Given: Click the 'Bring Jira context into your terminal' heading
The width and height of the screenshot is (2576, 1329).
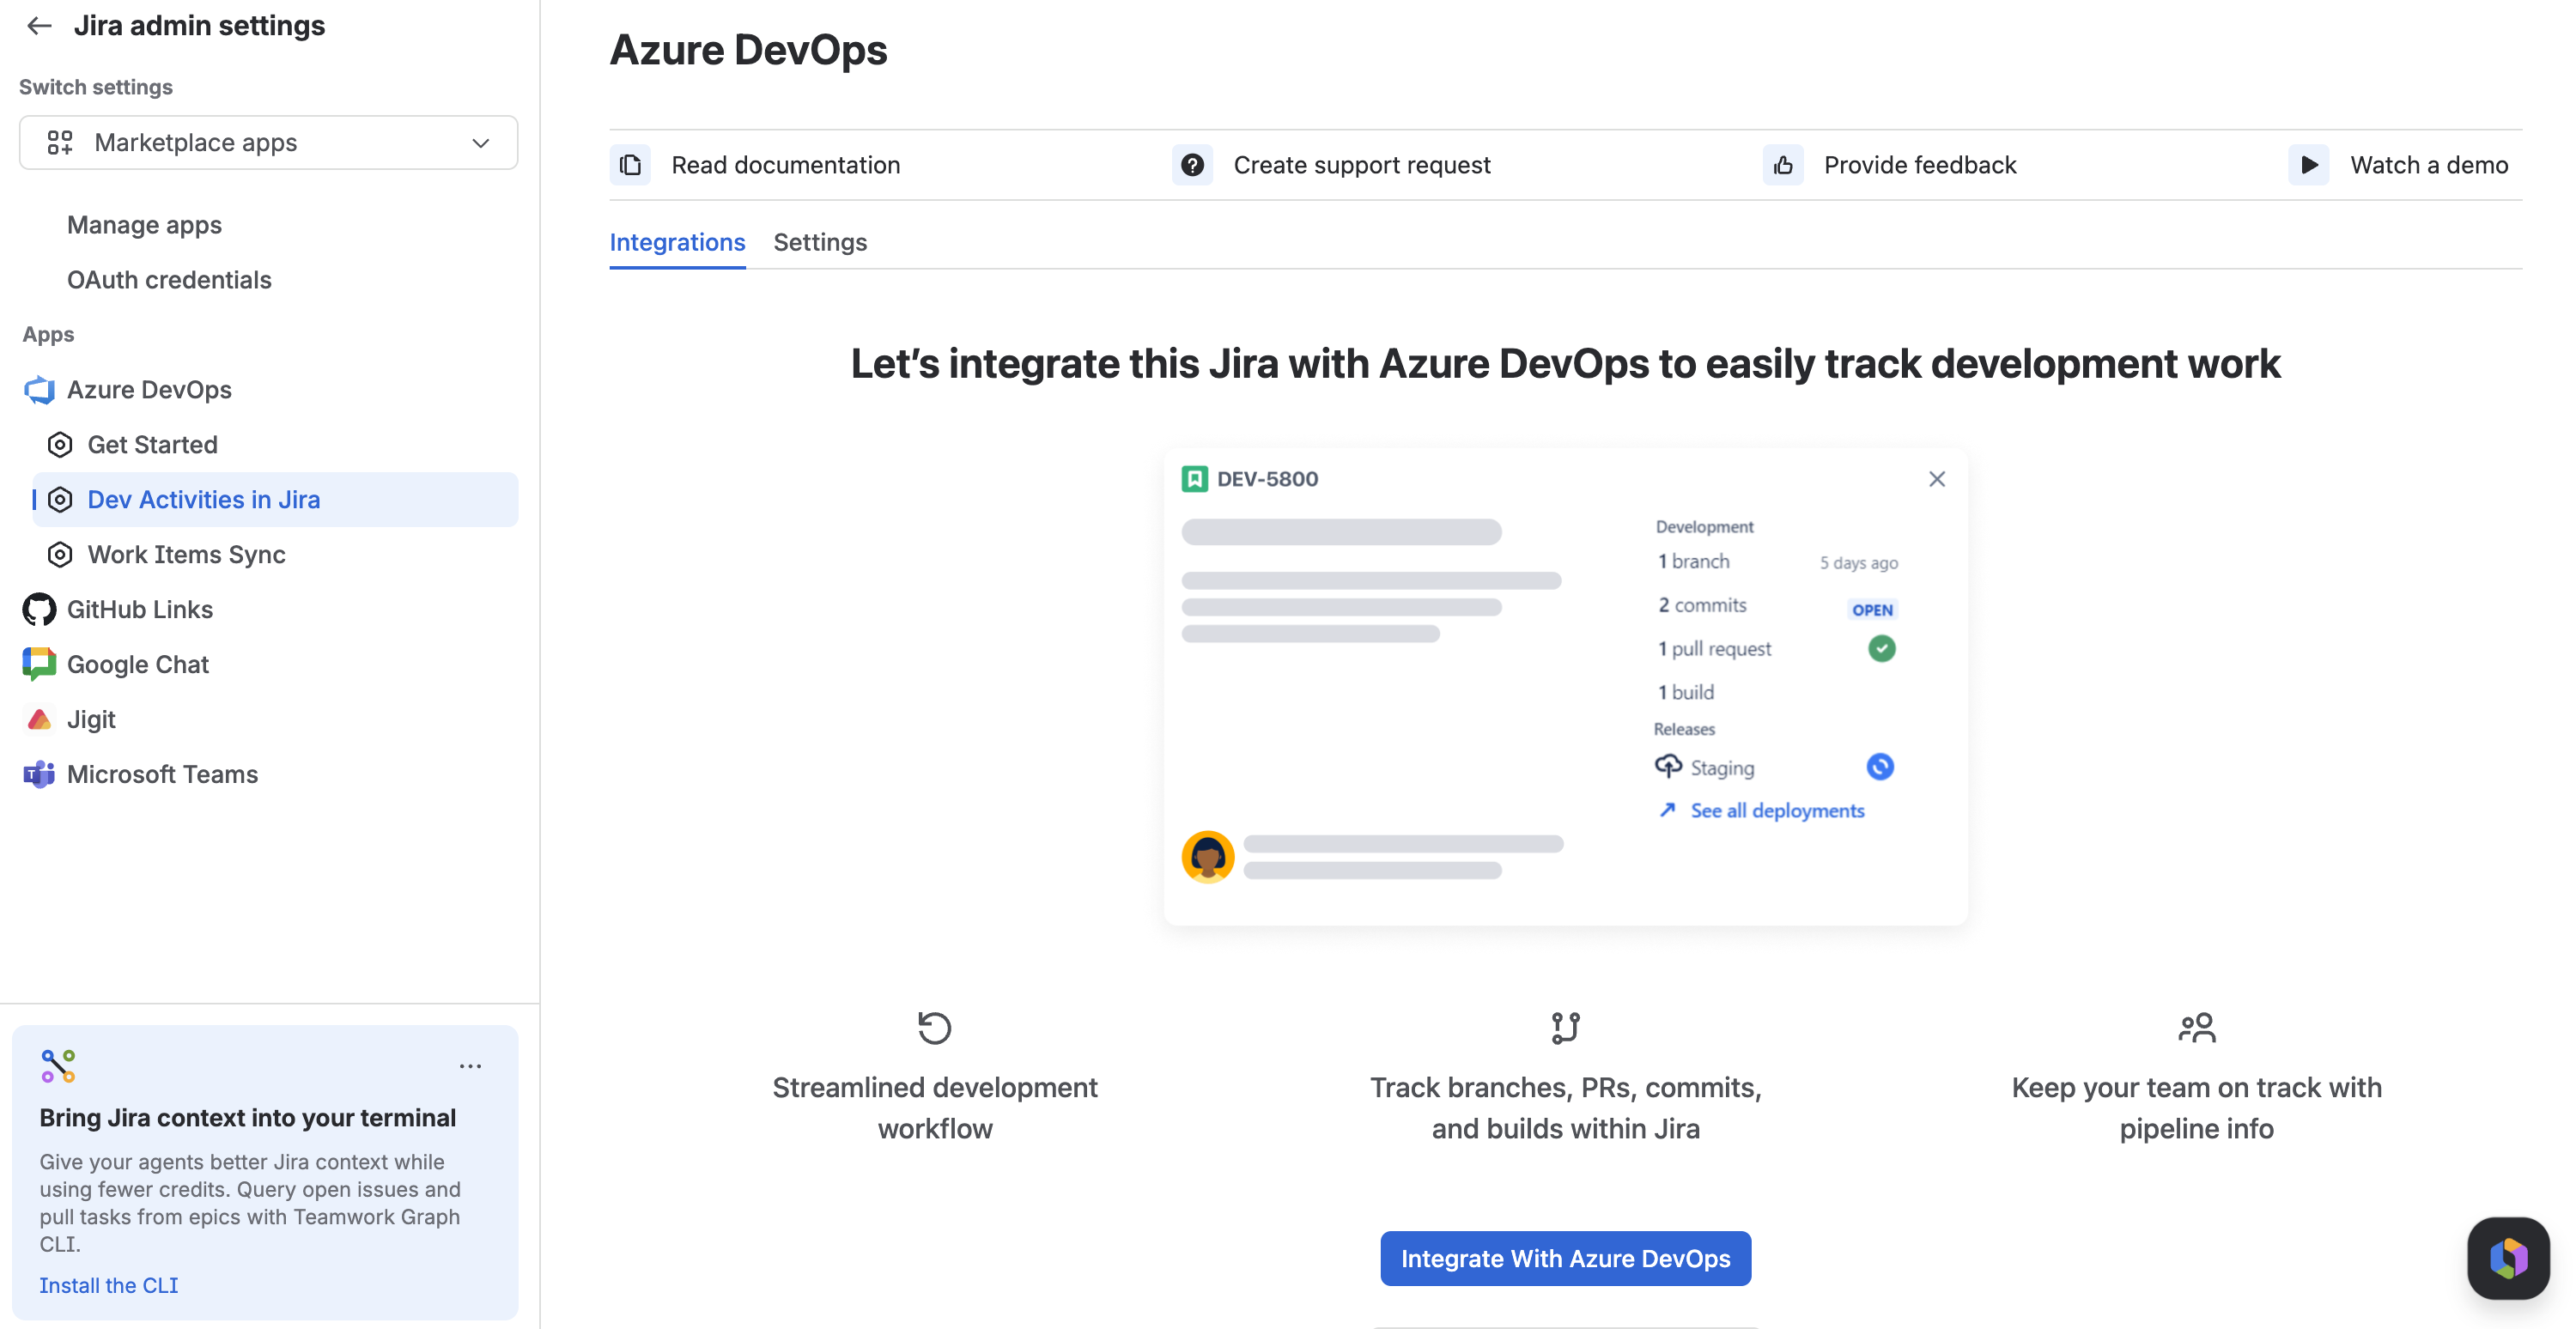Looking at the screenshot, I should coord(248,1119).
